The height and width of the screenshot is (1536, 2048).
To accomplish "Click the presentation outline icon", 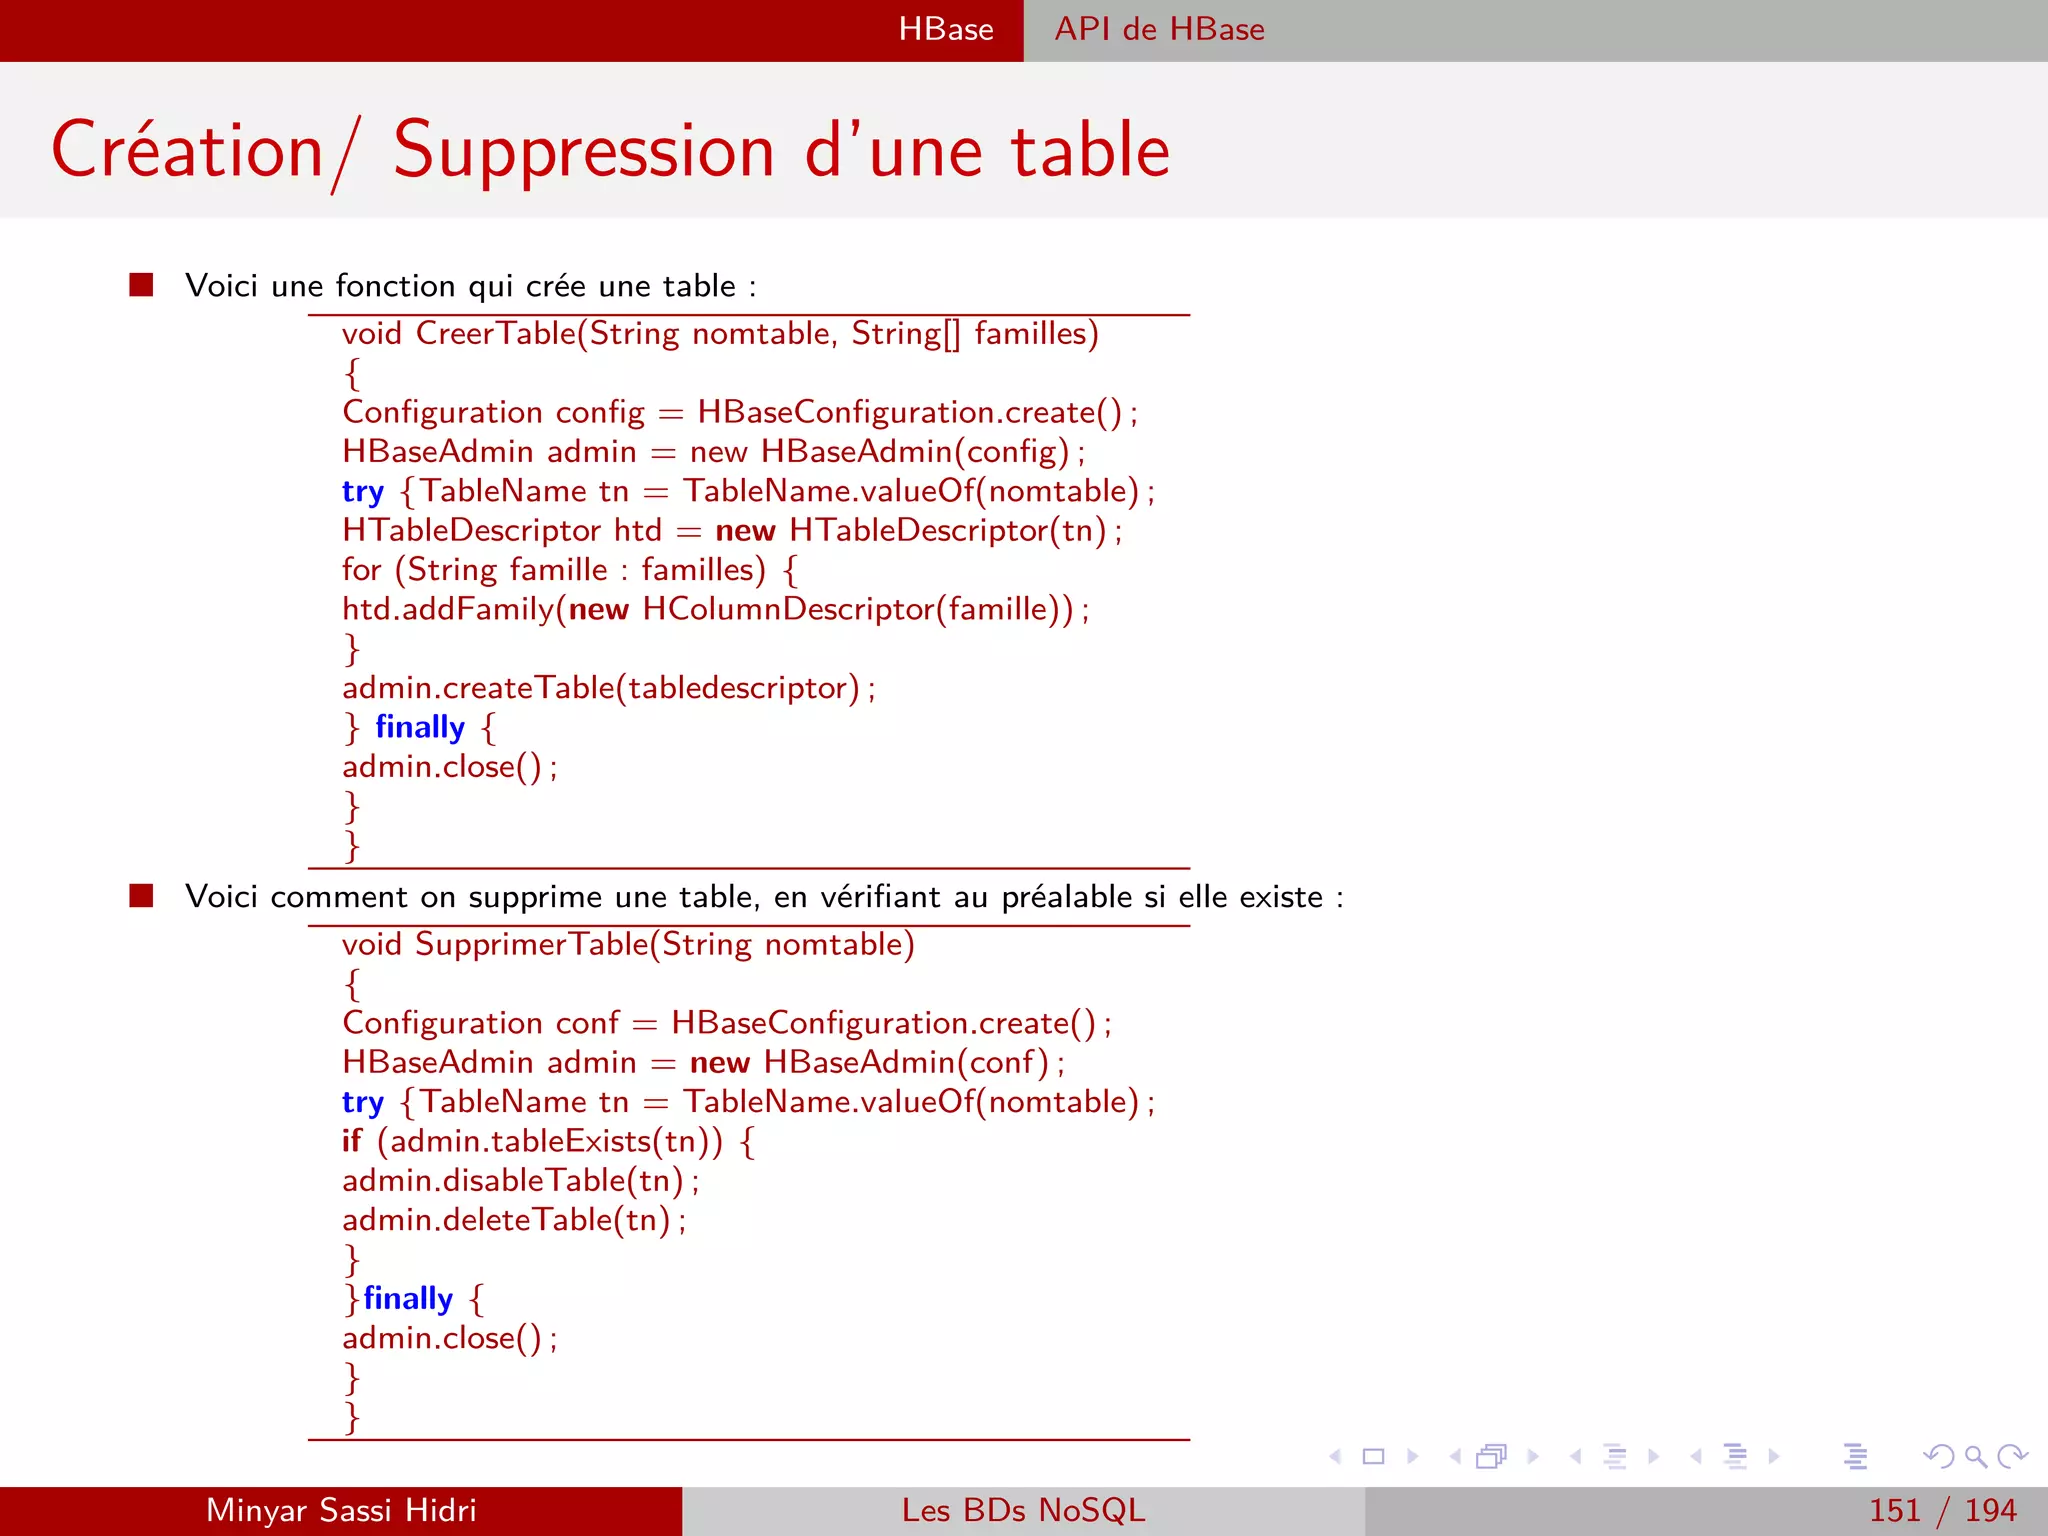I will (1856, 1457).
